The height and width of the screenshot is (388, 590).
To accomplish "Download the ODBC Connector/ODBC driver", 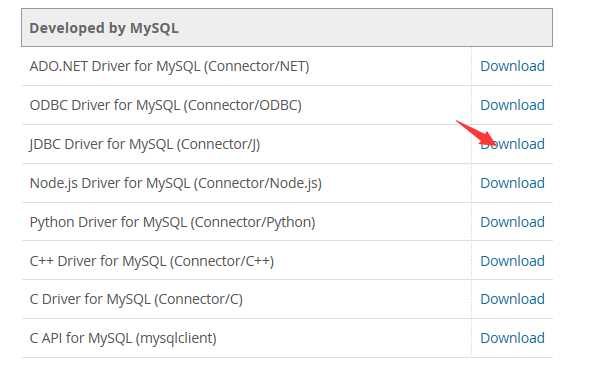I will pos(512,105).
